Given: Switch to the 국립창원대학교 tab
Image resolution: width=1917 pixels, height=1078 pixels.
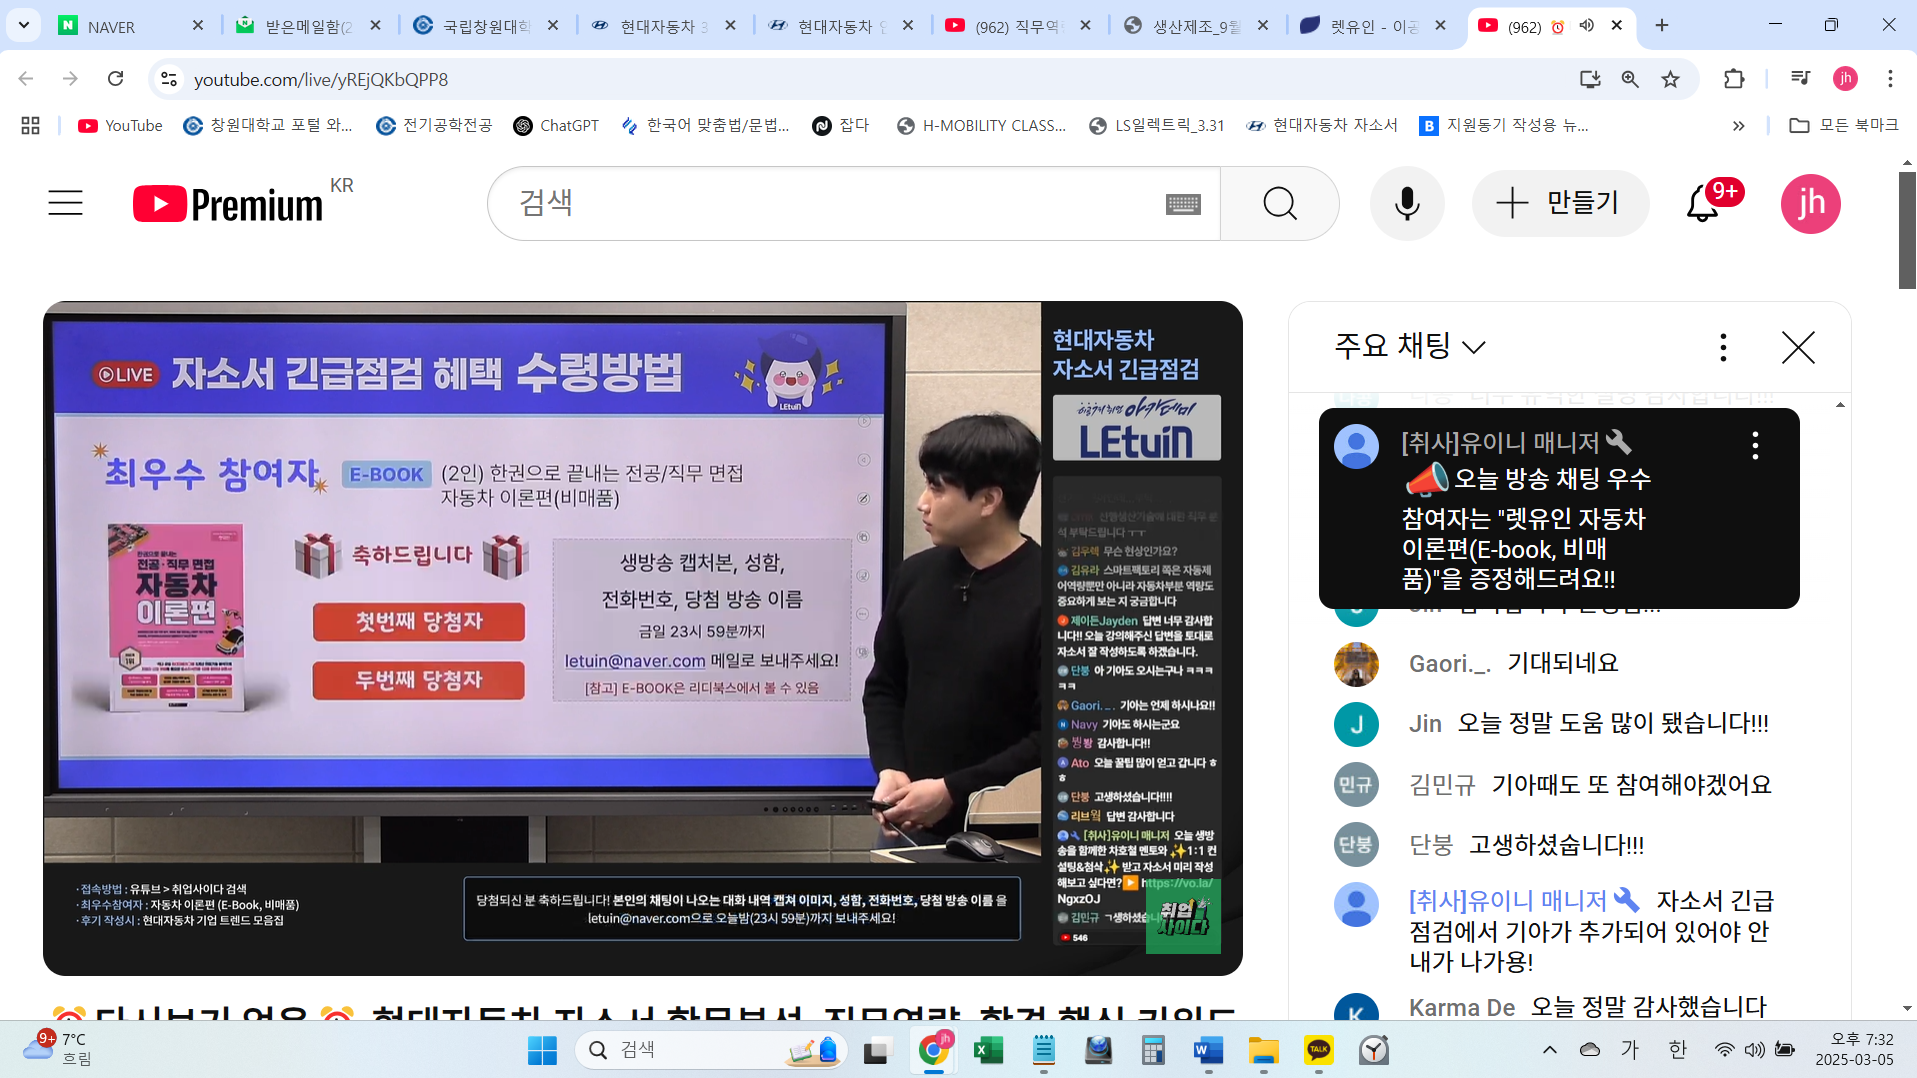Looking at the screenshot, I should click(486, 26).
